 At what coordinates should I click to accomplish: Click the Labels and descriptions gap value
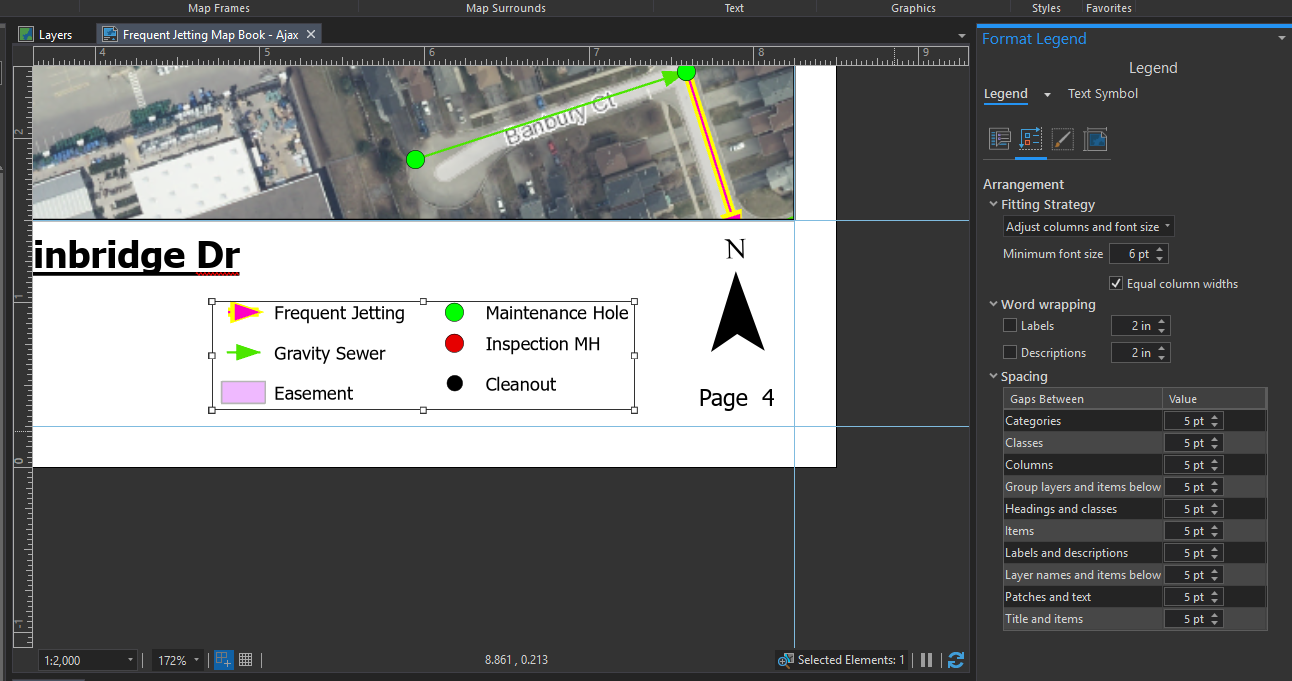pos(1193,553)
